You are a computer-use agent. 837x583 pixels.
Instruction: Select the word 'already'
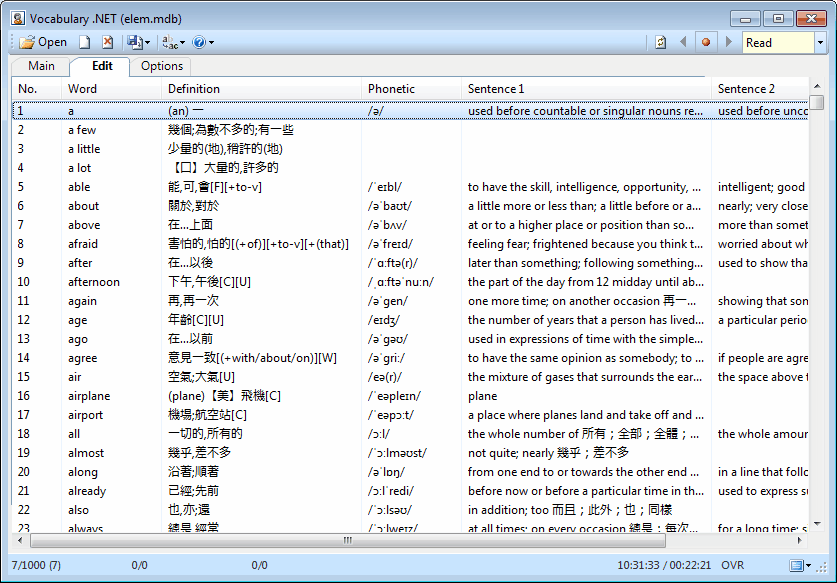87,491
